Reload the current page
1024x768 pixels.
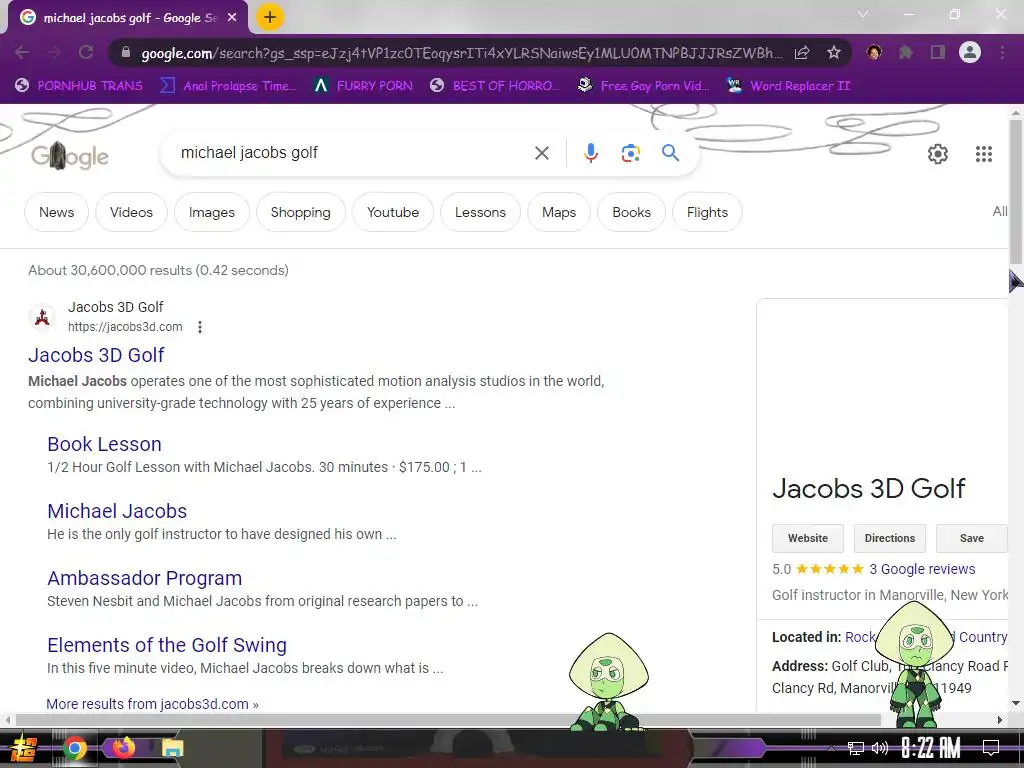coord(86,52)
